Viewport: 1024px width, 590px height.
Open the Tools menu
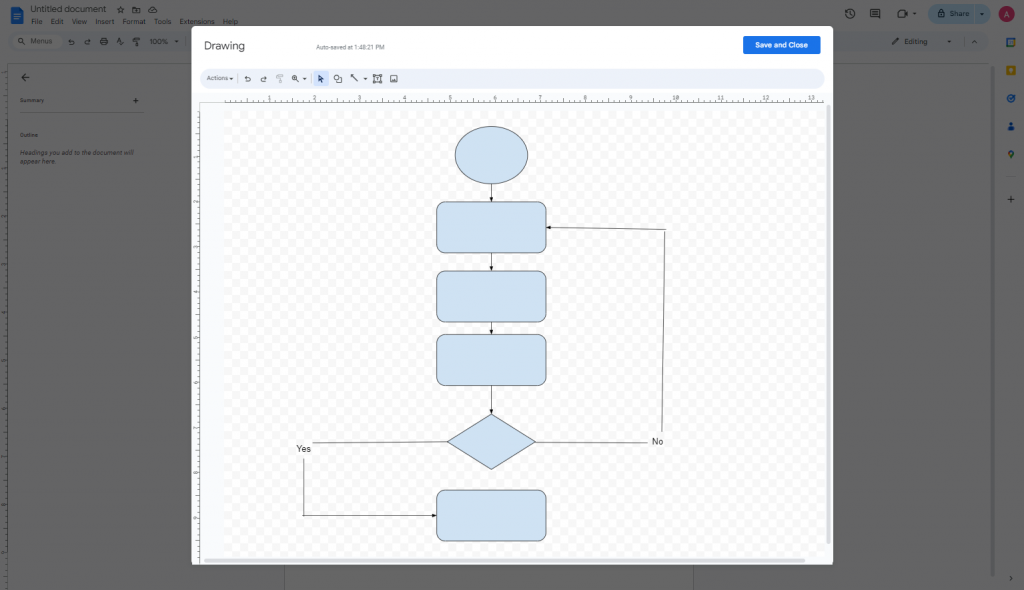click(x=163, y=22)
